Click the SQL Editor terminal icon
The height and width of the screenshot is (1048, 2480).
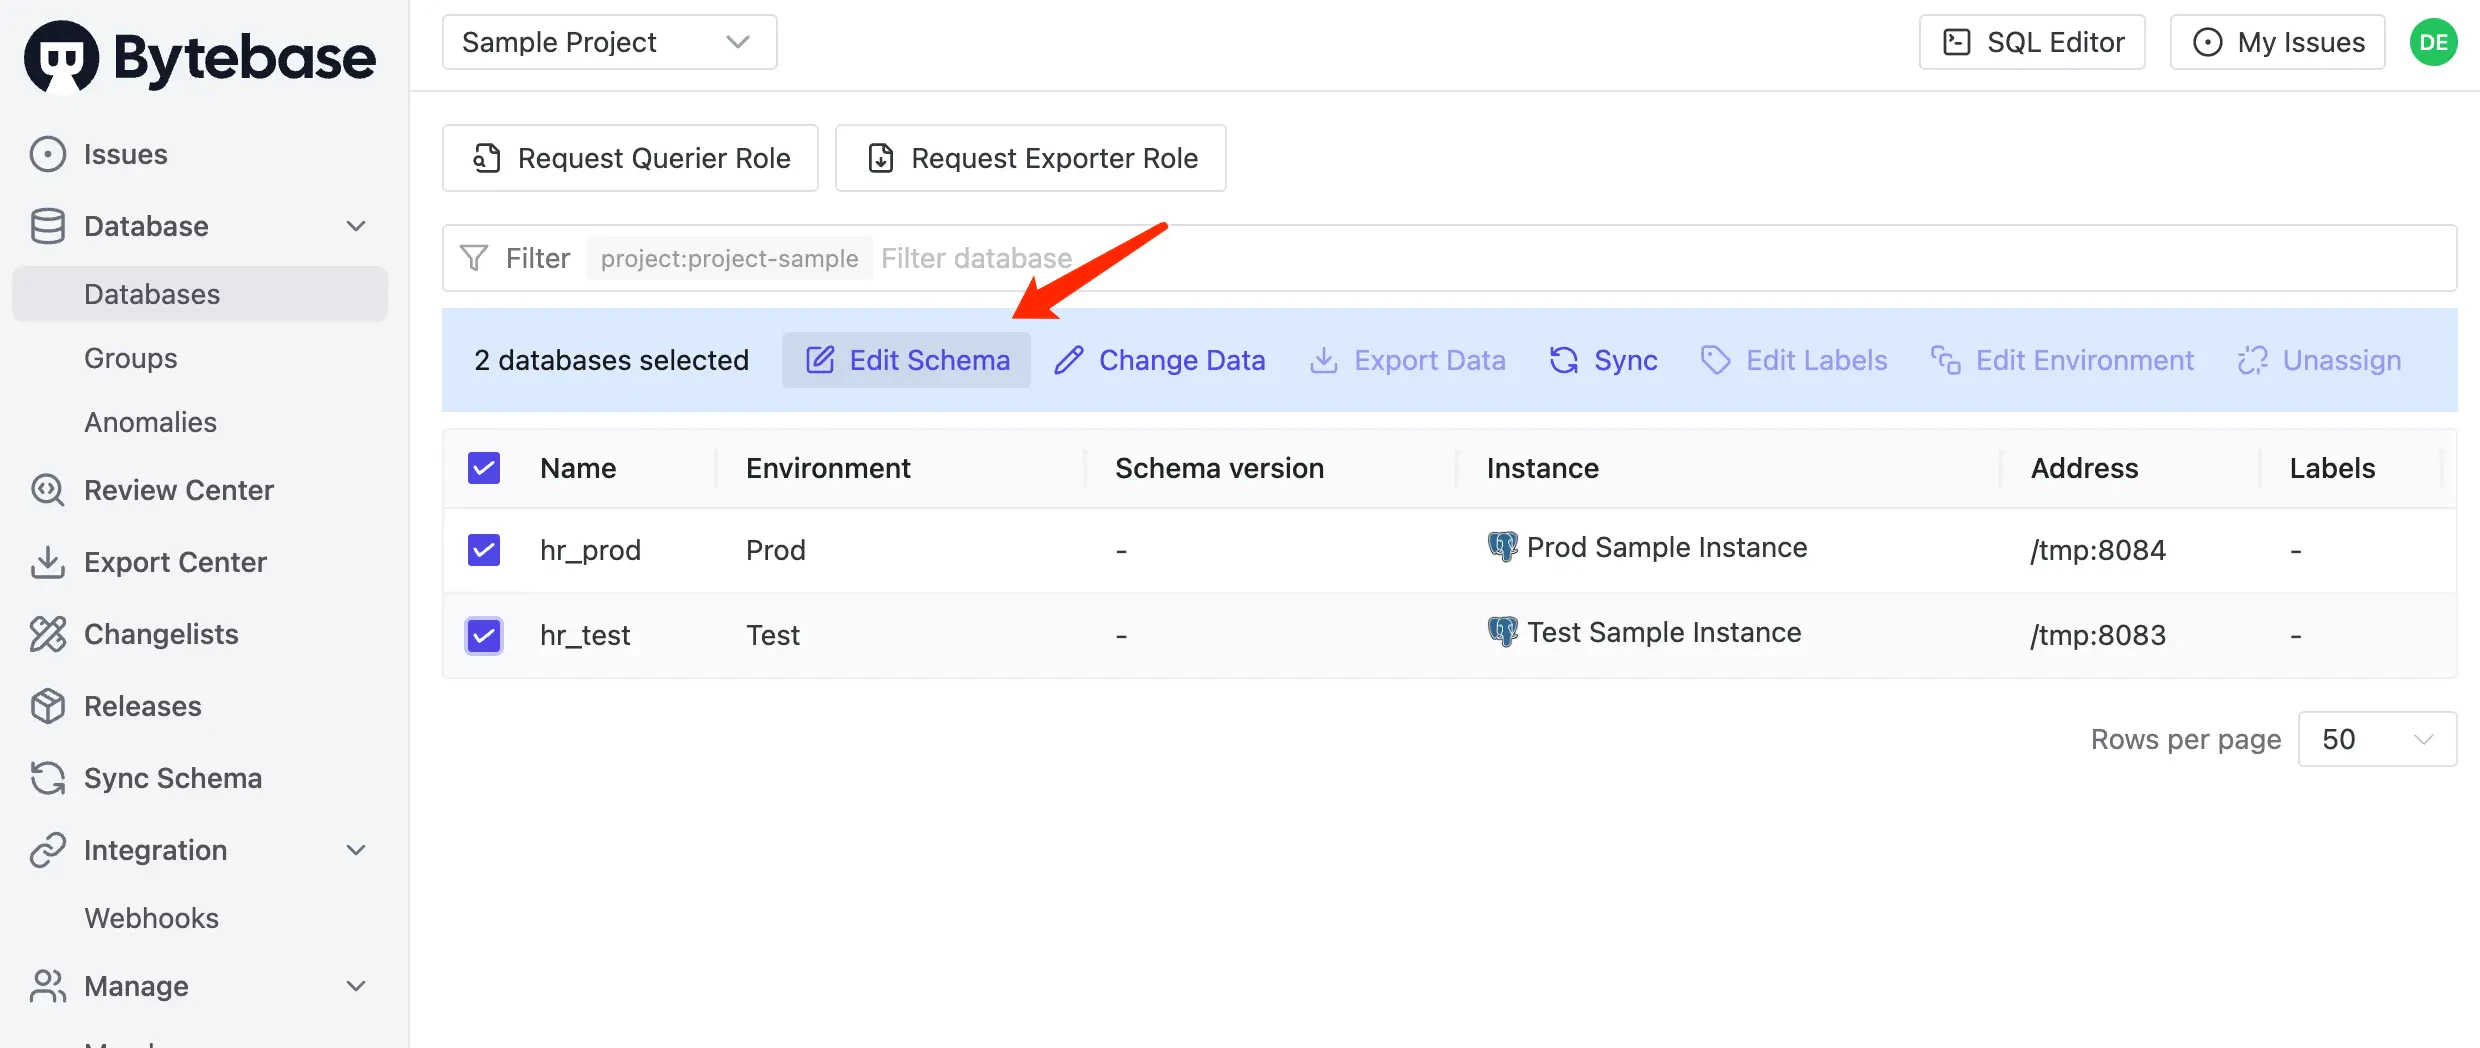tap(1956, 42)
